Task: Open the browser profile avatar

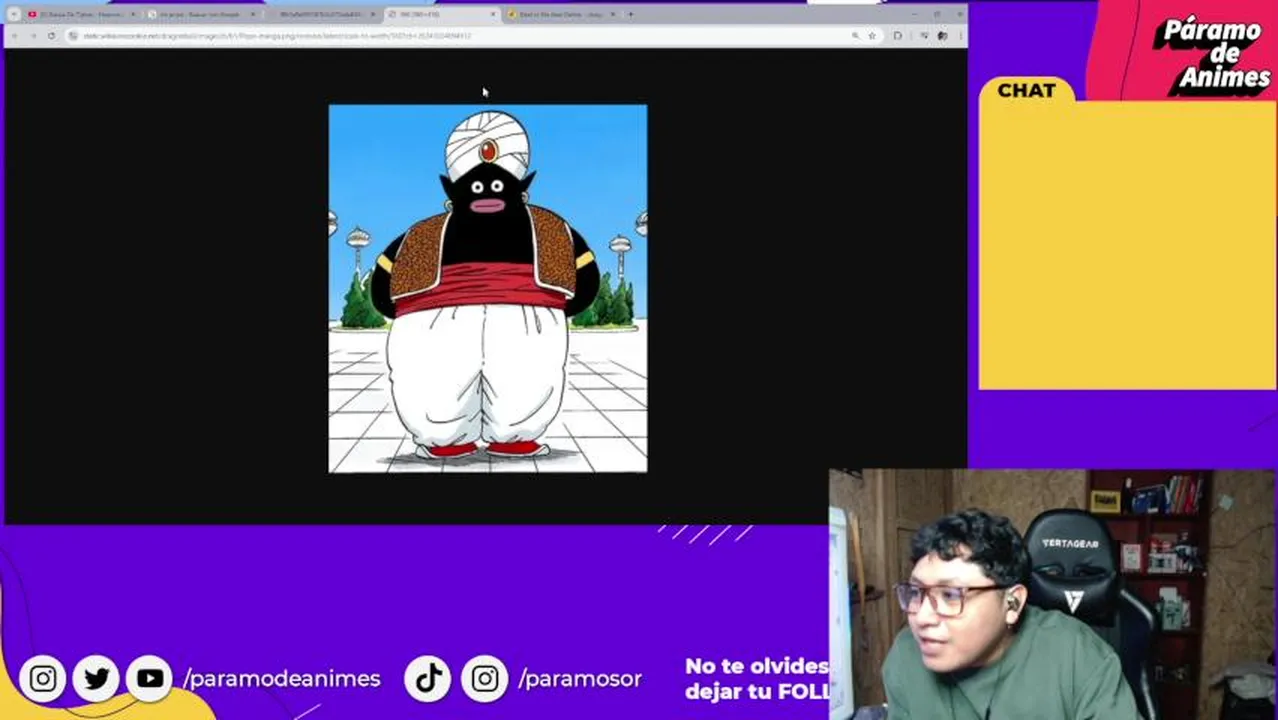Action: [942, 36]
